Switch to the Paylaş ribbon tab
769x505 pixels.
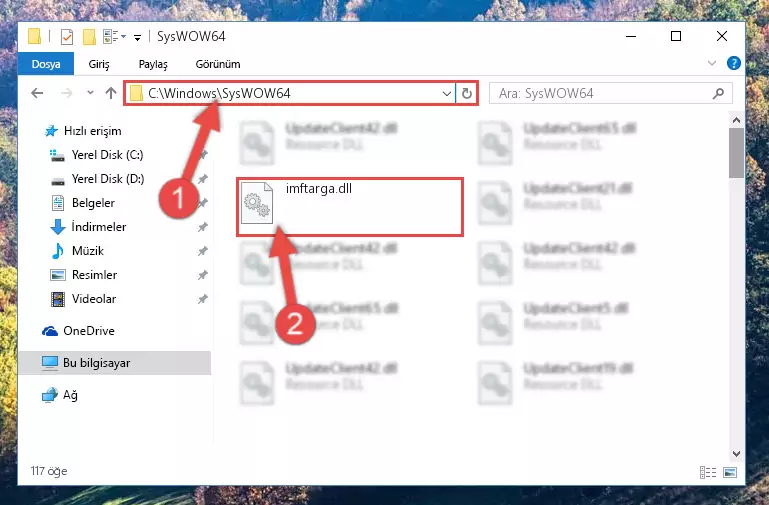click(x=153, y=64)
